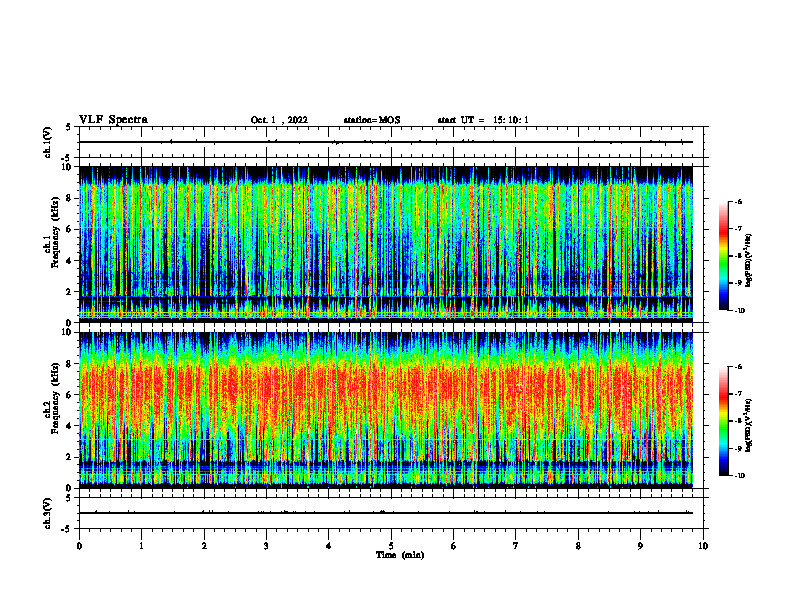Click time axis tick label 0

[x=79, y=546]
